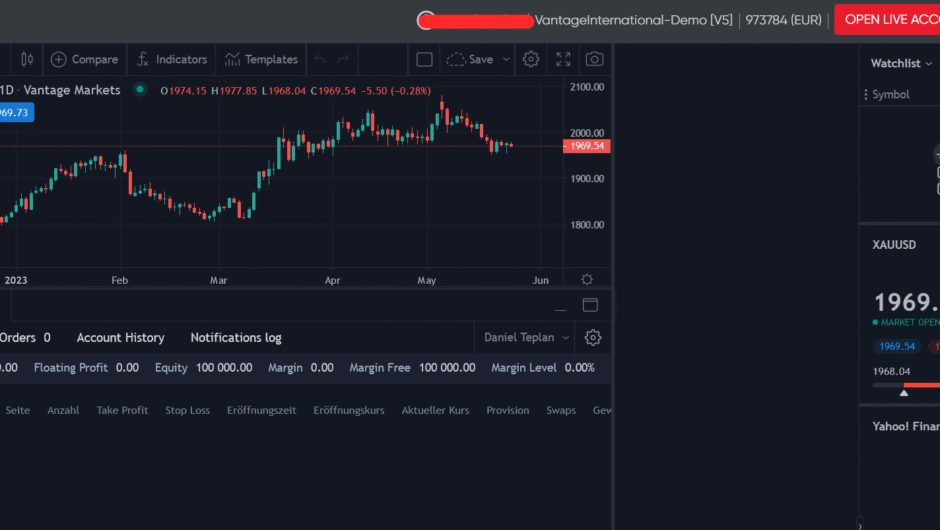Click the 2100.00 price scale label
Image resolution: width=940 pixels, height=530 pixels.
point(587,87)
